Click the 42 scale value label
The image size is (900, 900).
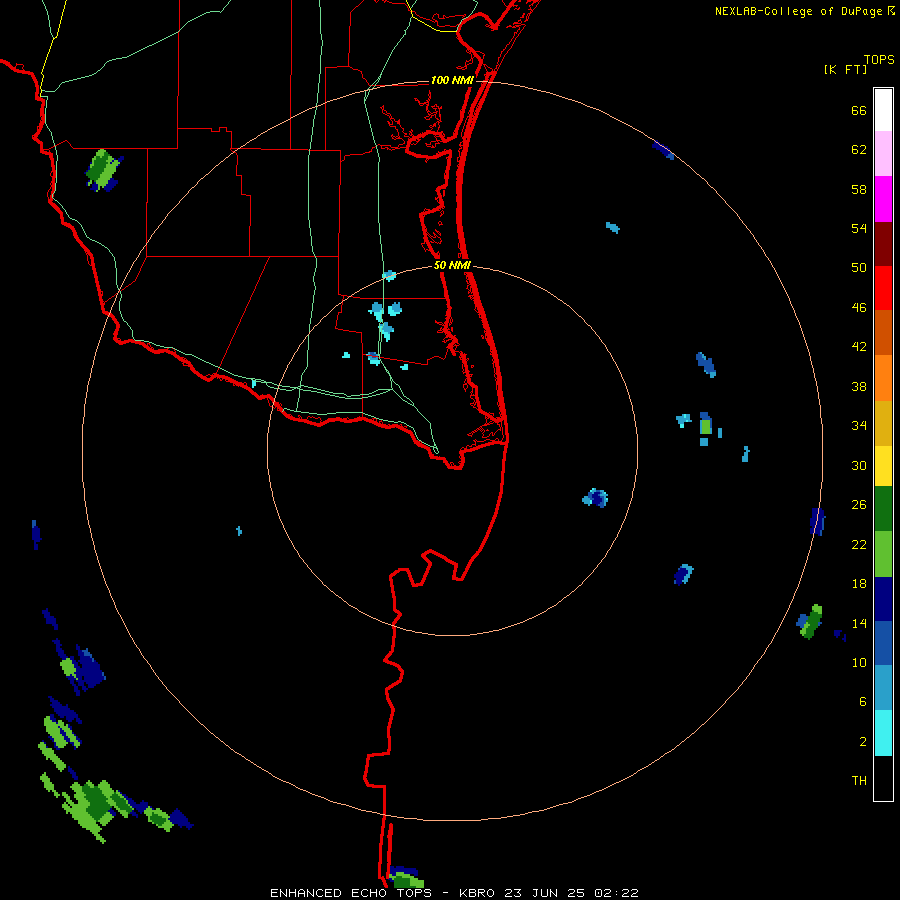pos(859,347)
